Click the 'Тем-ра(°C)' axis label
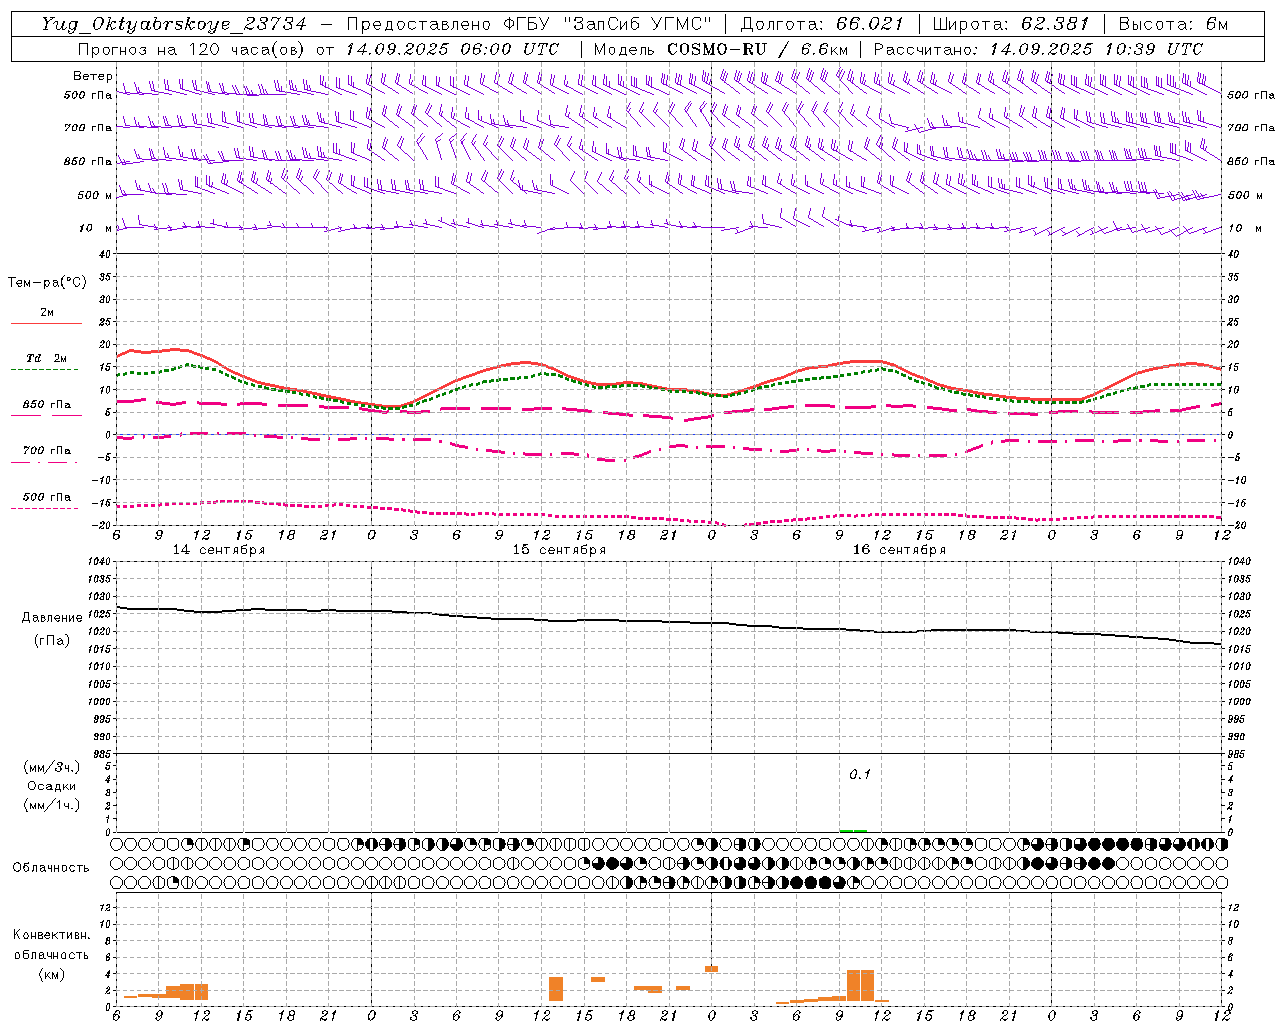This screenshot has width=1280, height=1024. 47,283
